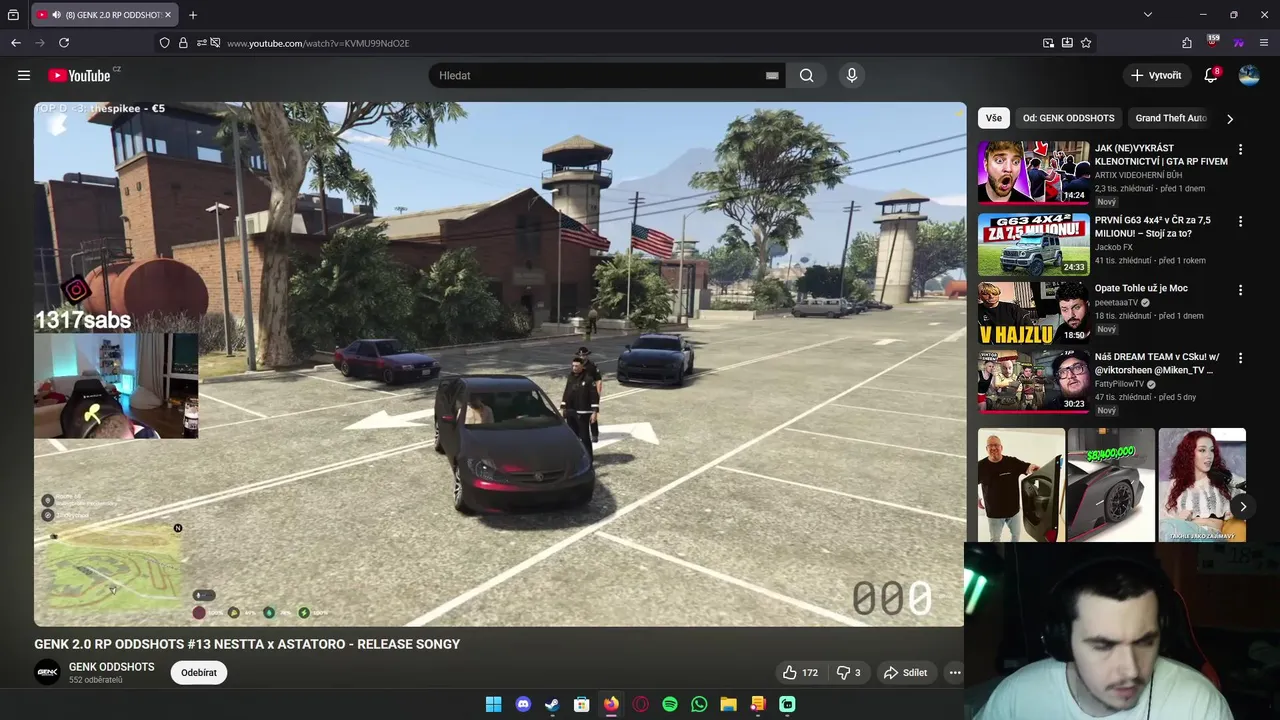Open PRVNÍ G63 thumbnail showing 24:33
This screenshot has width=1280, height=720.
tap(1034, 244)
